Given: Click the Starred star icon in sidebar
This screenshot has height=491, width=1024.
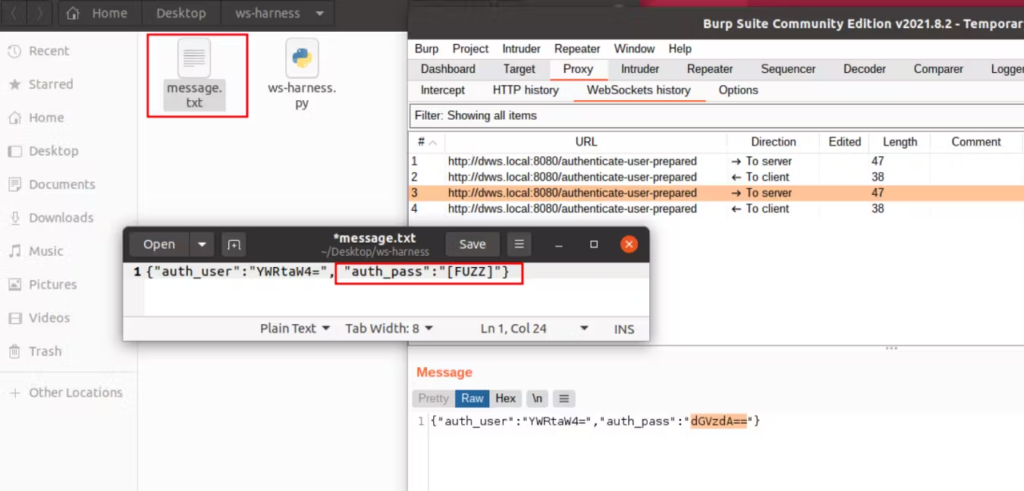Looking at the screenshot, I should click(14, 84).
